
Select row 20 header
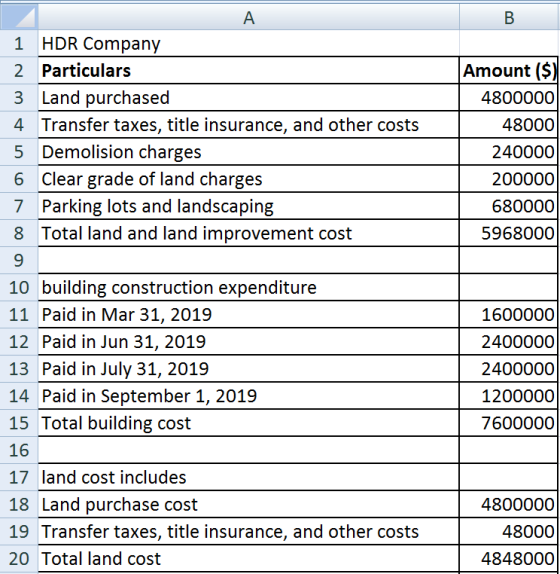(19, 559)
